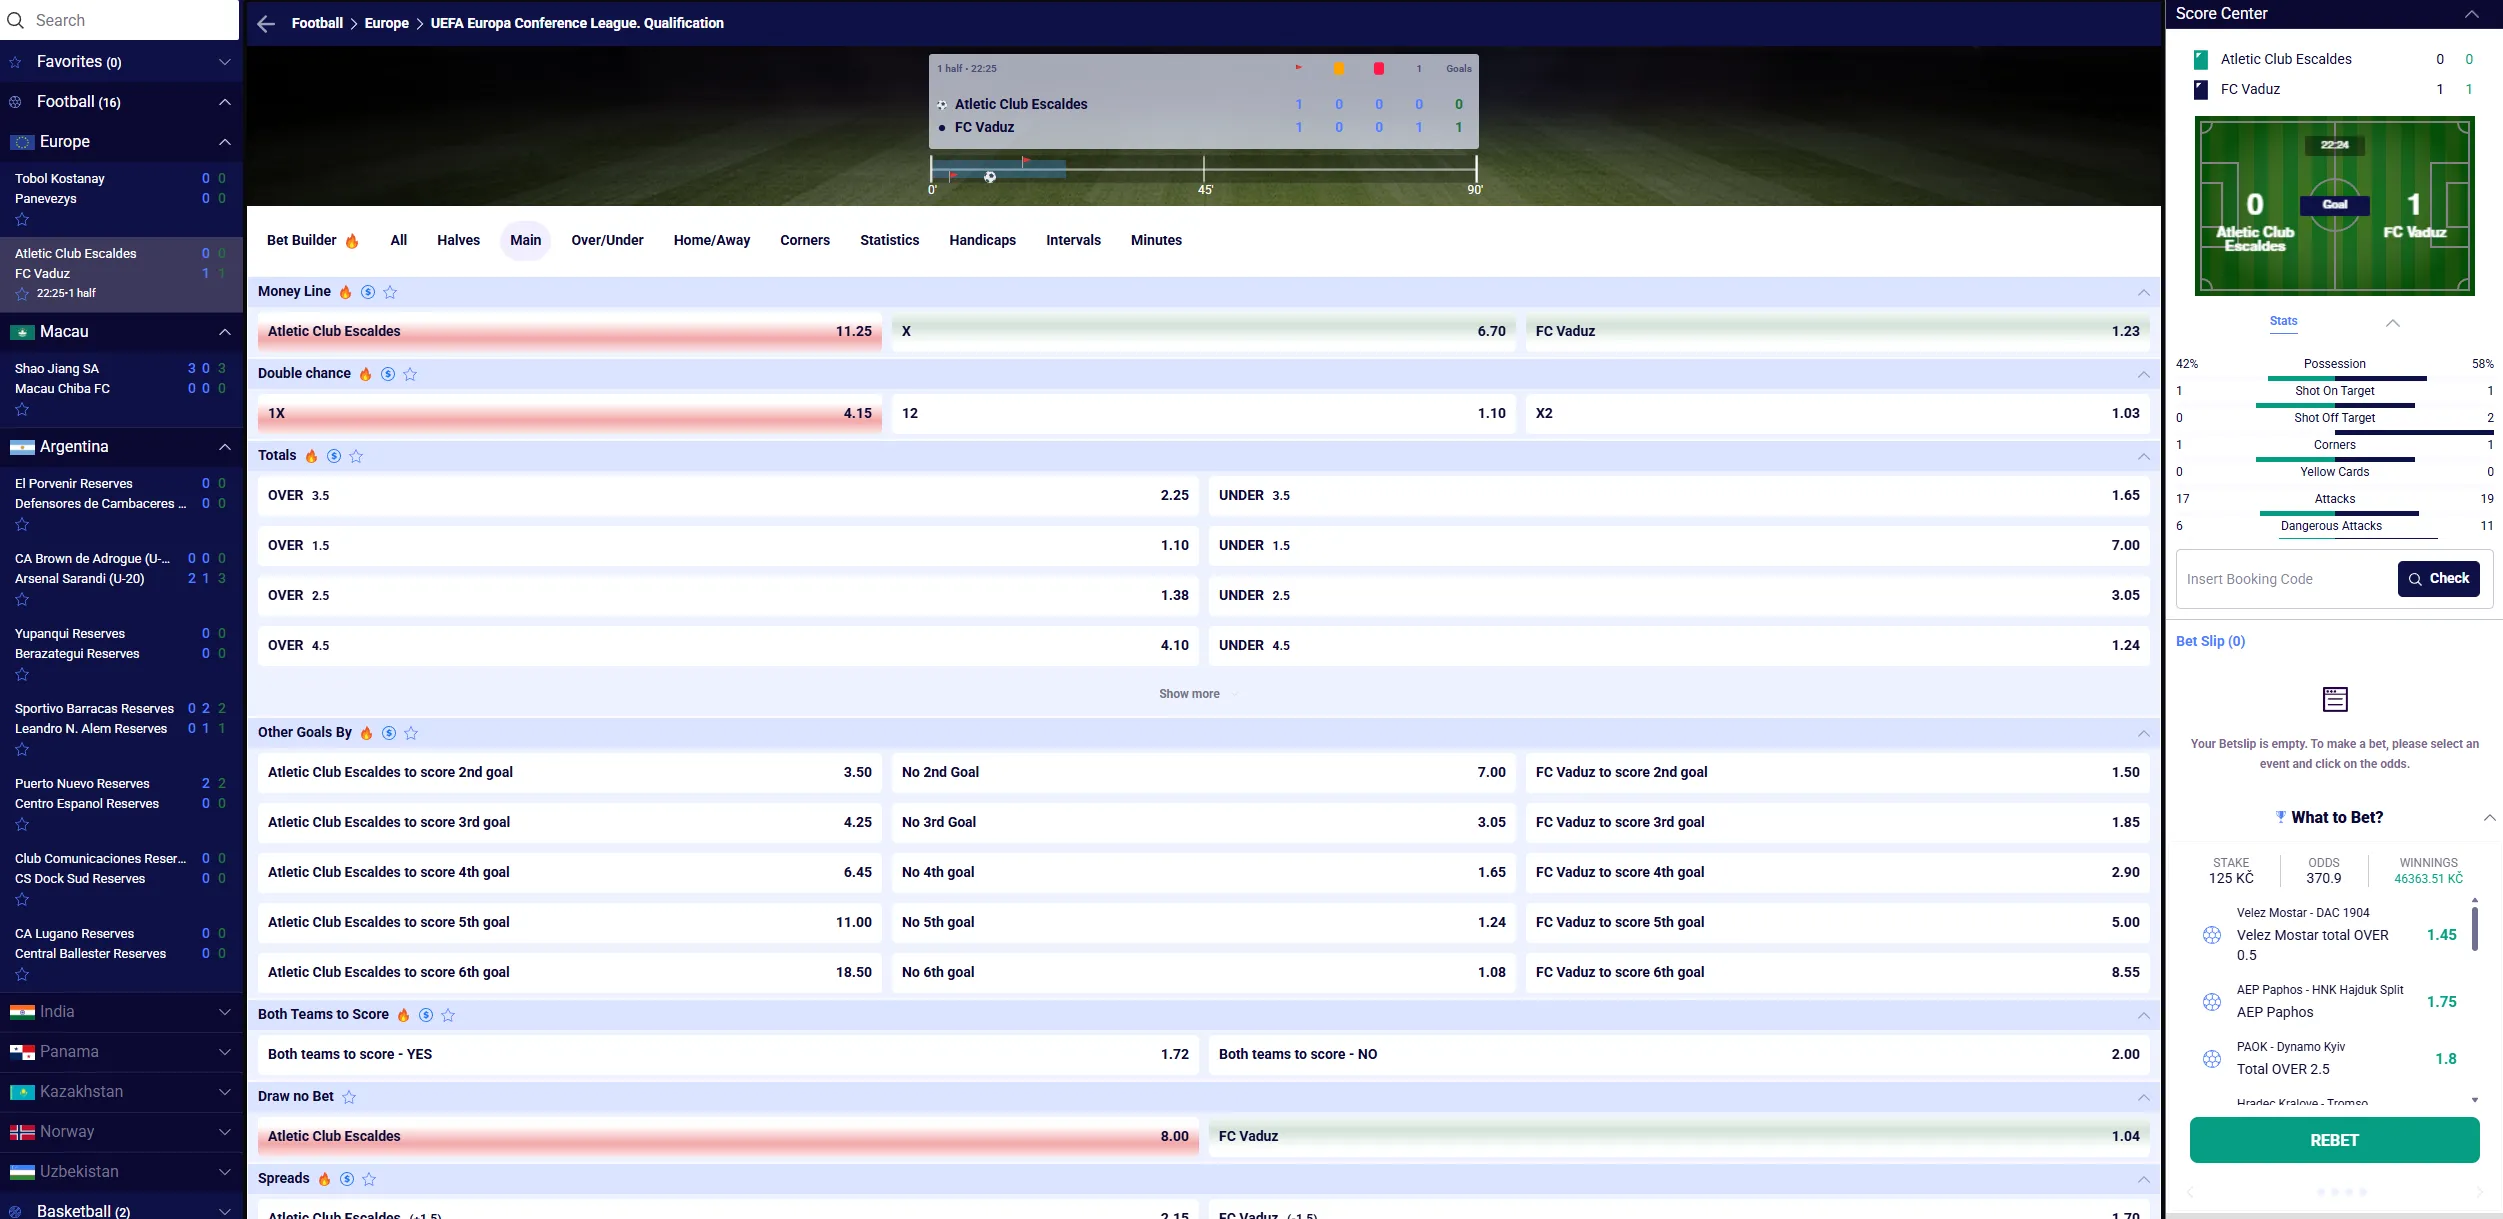Switch to the Handicaps tab
This screenshot has width=2503, height=1219.
[x=982, y=240]
